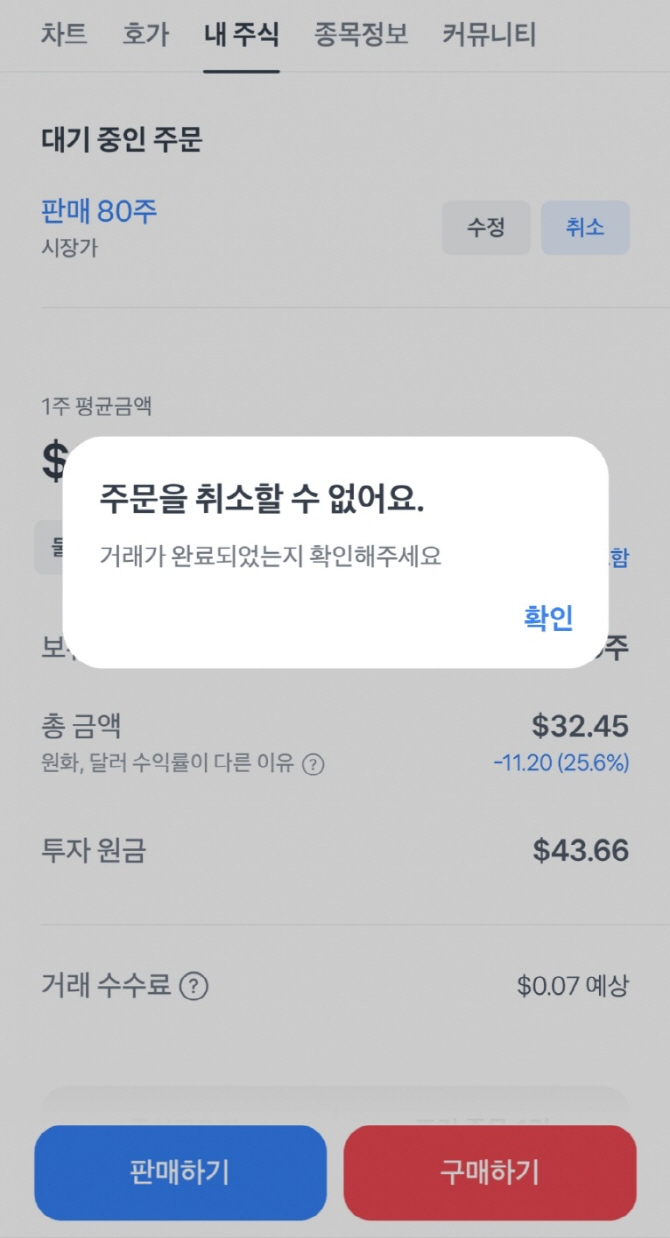Tap 수정 to edit the pending order
Image resolution: width=670 pixels, height=1238 pixels.
[485, 228]
